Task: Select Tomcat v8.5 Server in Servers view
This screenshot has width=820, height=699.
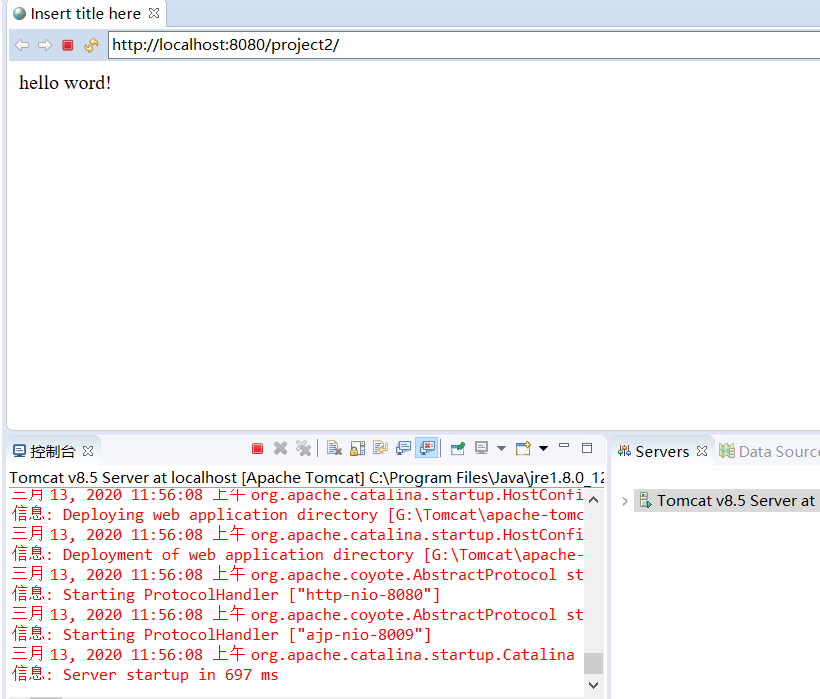Action: coord(727,501)
